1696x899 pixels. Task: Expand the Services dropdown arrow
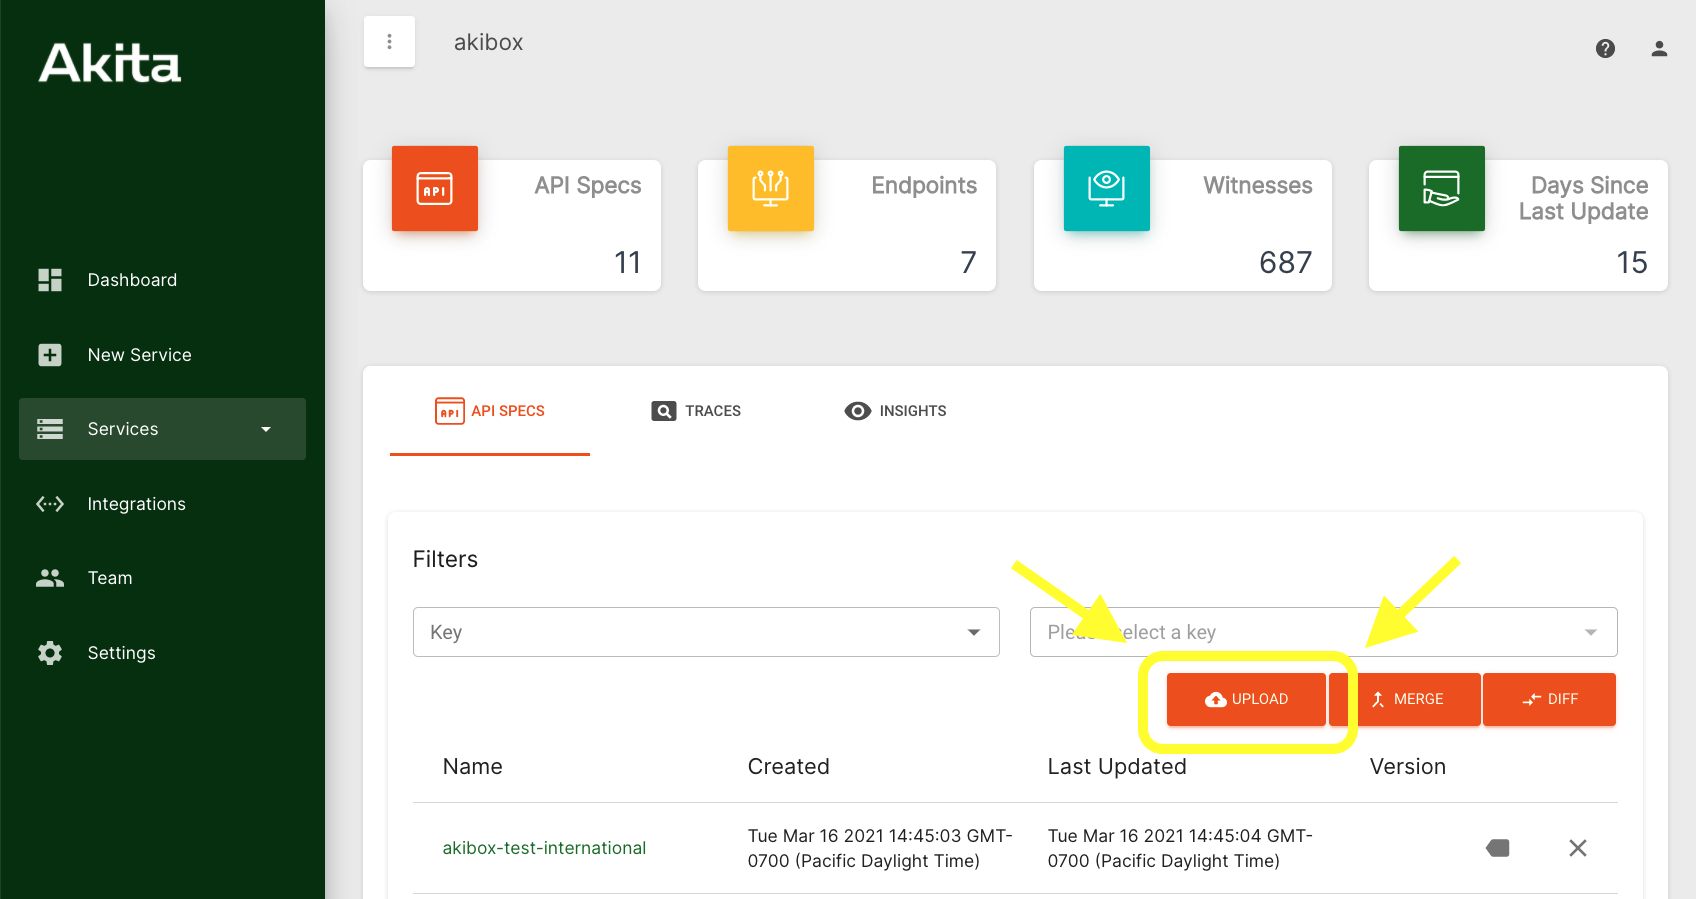click(x=266, y=429)
